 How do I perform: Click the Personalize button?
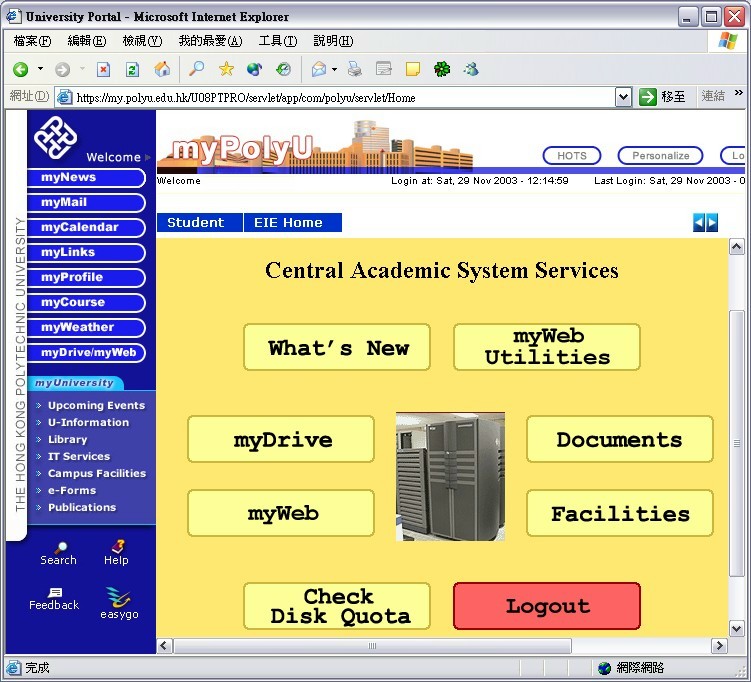point(660,156)
